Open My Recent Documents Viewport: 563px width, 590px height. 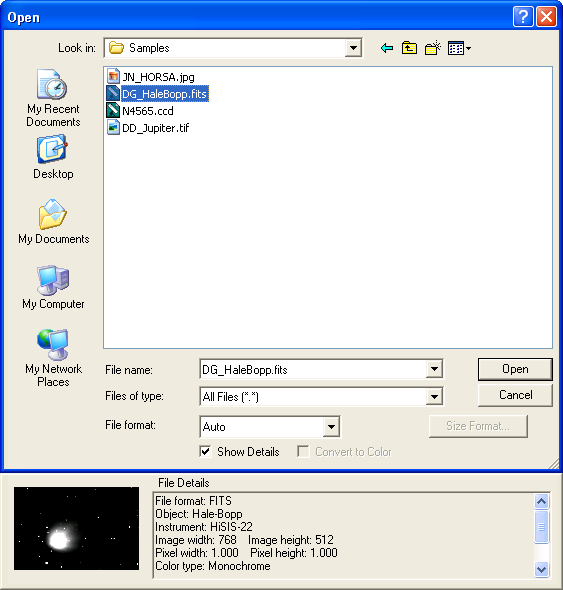click(x=53, y=98)
